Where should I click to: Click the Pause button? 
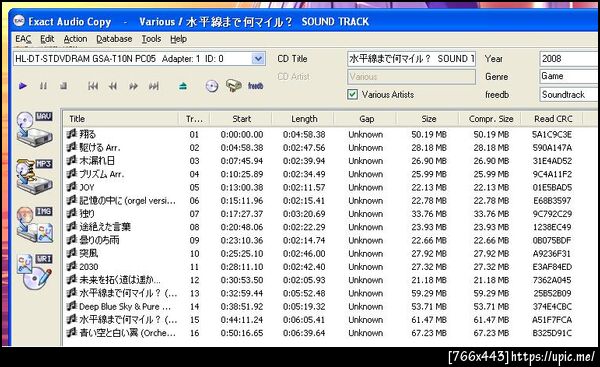(x=43, y=86)
